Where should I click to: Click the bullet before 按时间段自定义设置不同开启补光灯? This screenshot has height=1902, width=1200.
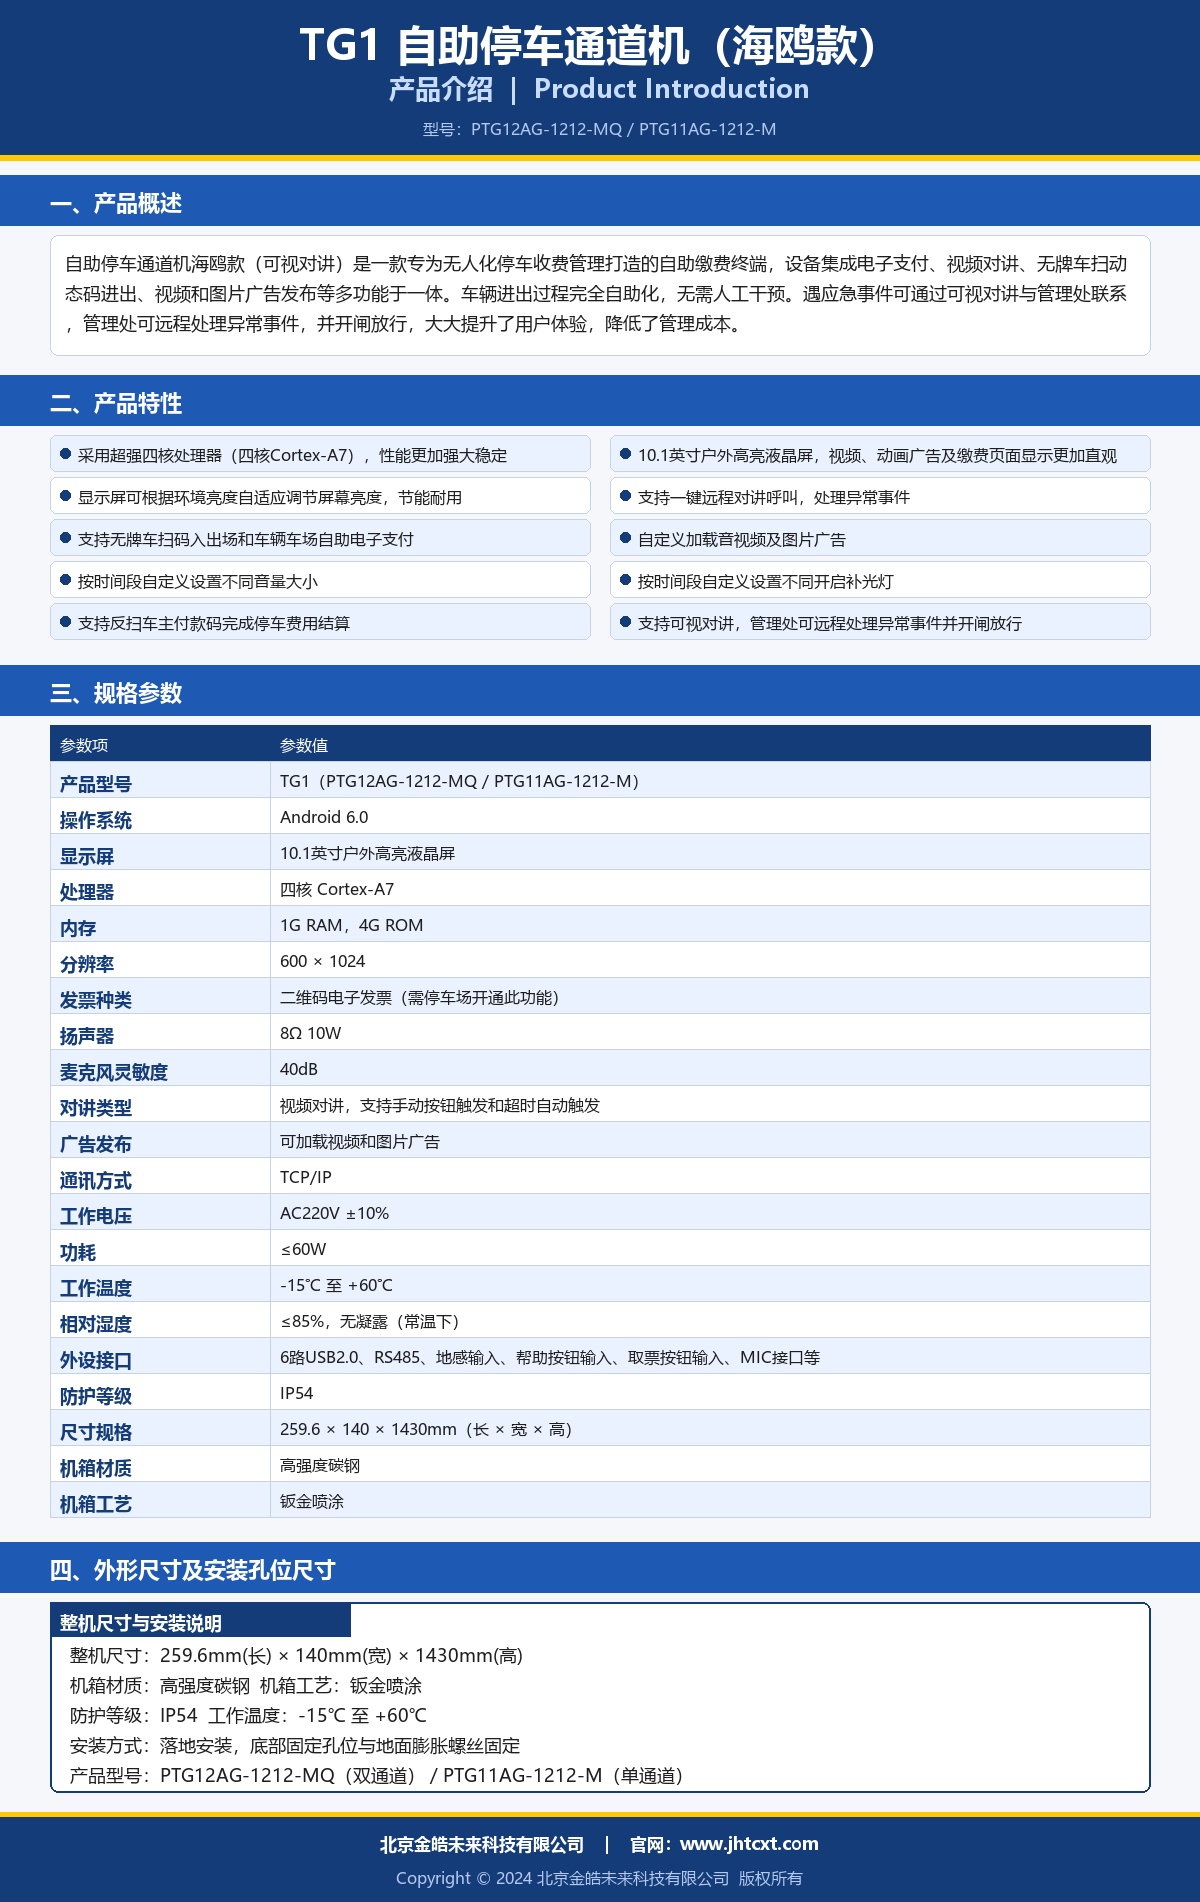(x=626, y=580)
